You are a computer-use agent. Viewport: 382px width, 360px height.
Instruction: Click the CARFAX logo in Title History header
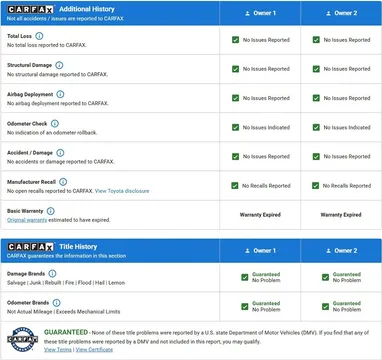(x=30, y=247)
